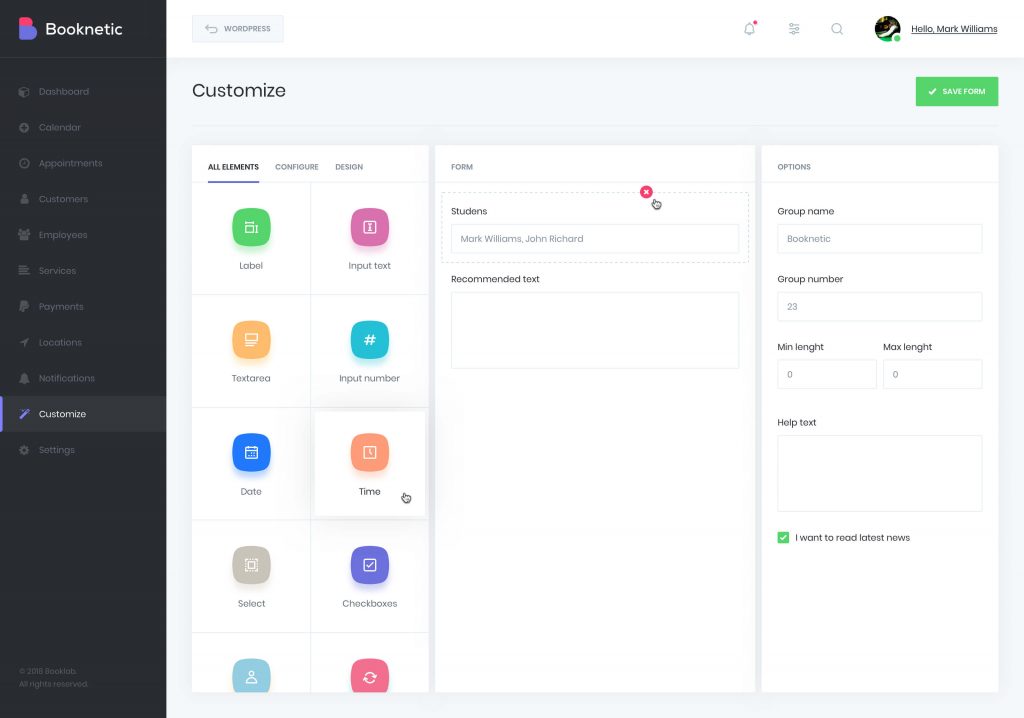Image resolution: width=1024 pixels, height=718 pixels.
Task: Add the purple Checkboxes element
Action: click(370, 577)
